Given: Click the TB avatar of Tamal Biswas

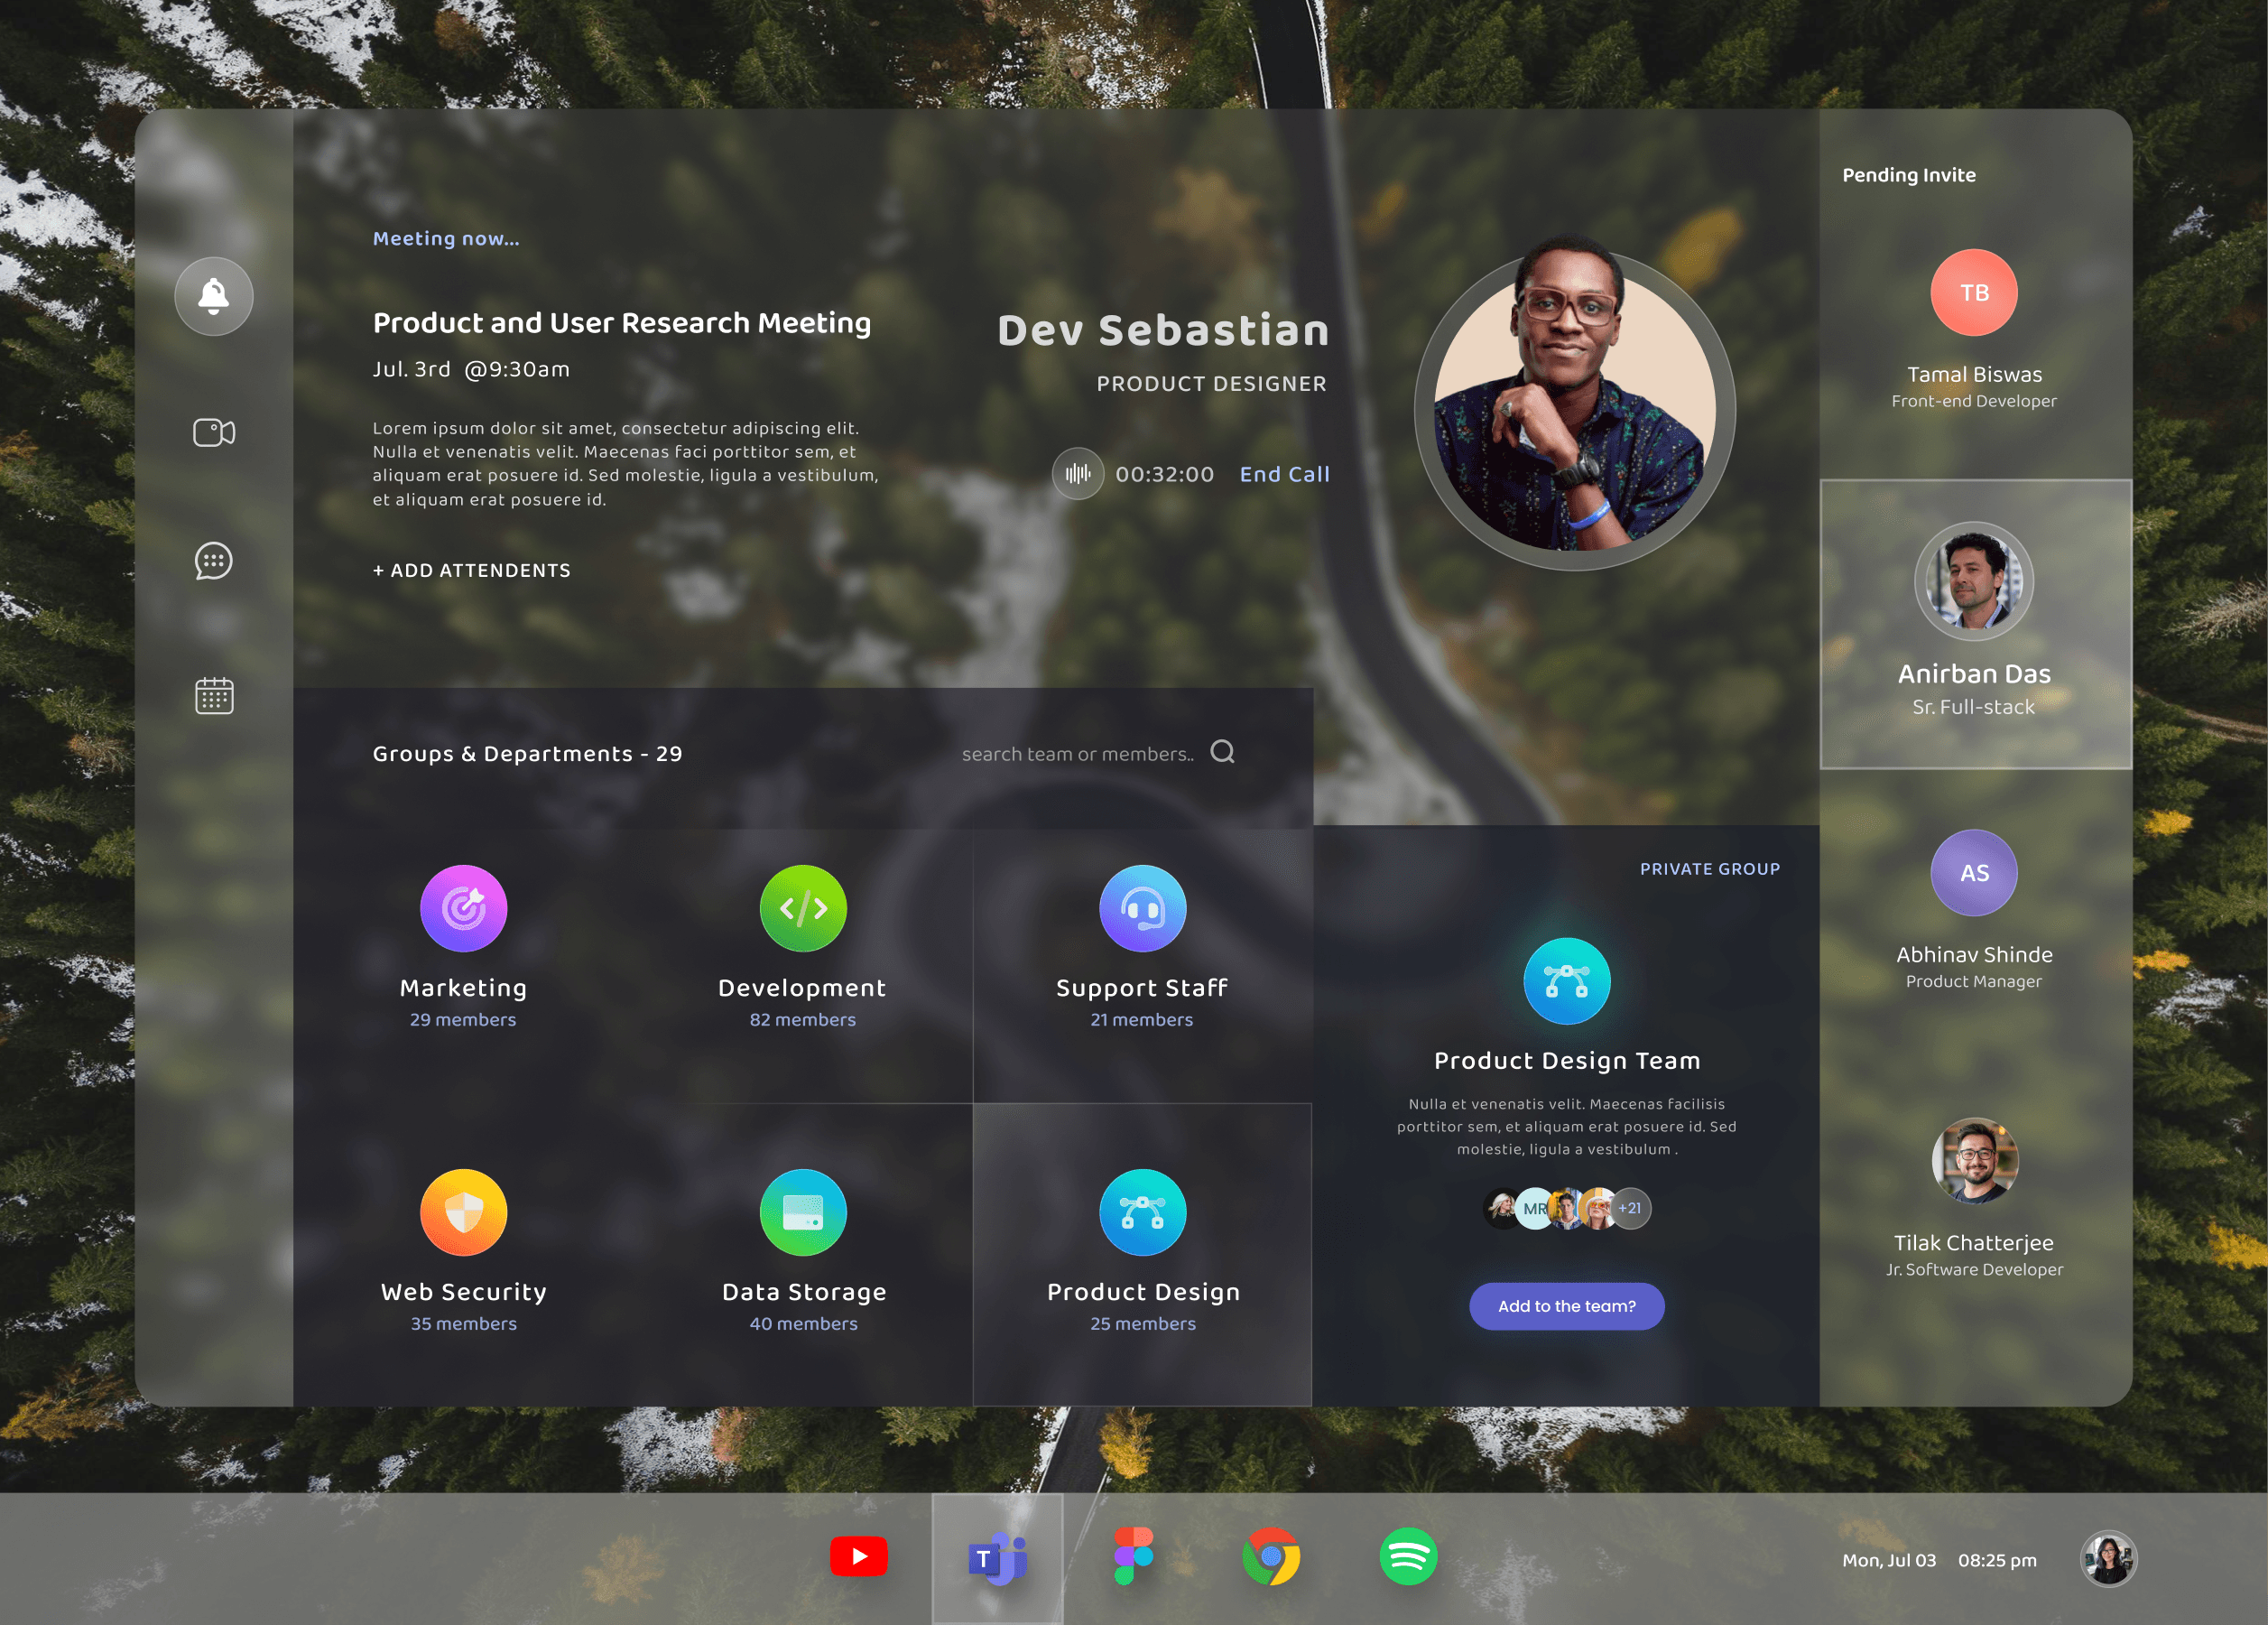Looking at the screenshot, I should (1973, 292).
